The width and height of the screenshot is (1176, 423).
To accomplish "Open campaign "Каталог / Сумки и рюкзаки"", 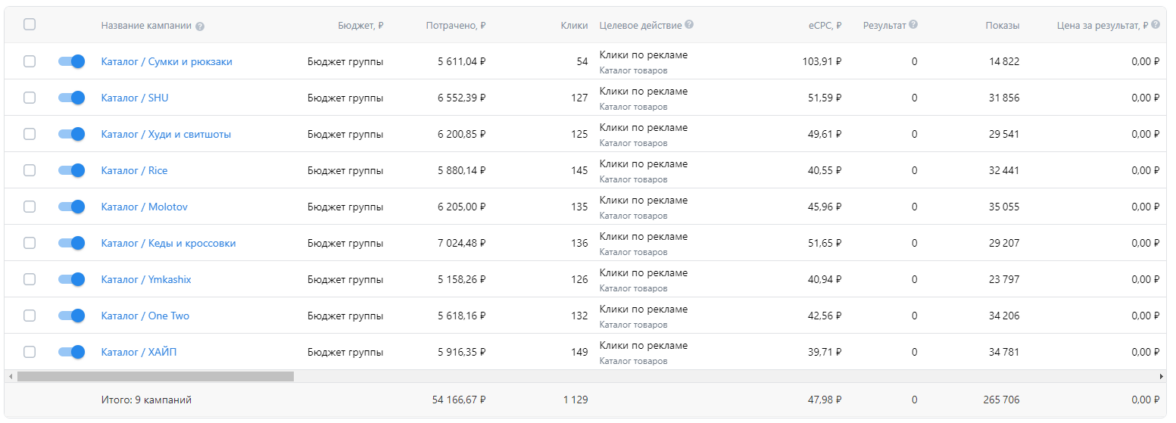I will coord(166,62).
